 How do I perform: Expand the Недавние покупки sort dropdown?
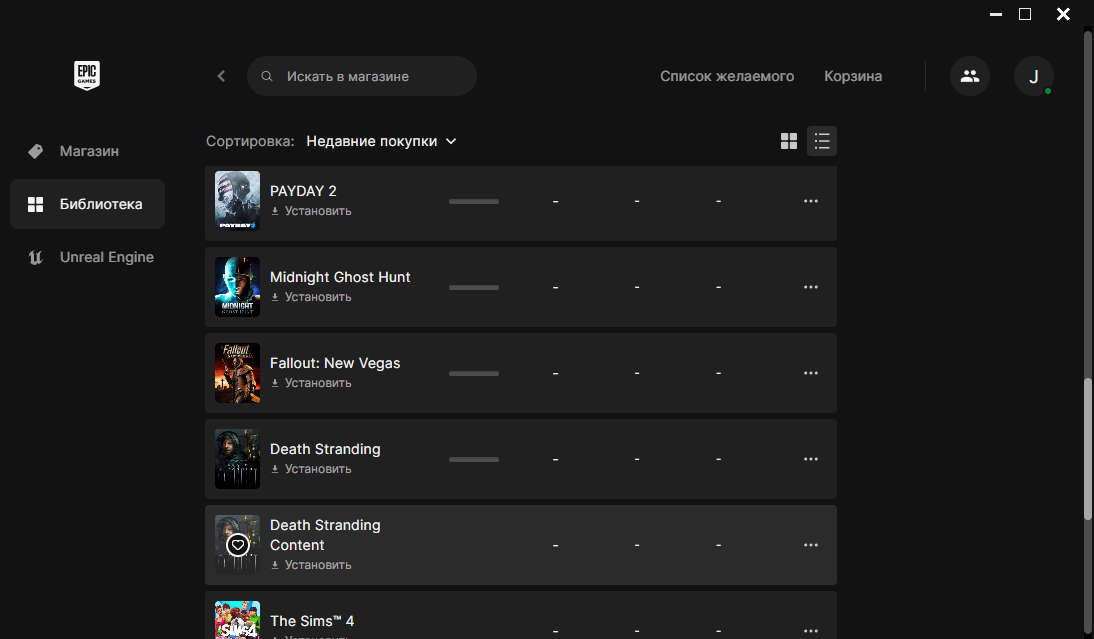[382, 141]
